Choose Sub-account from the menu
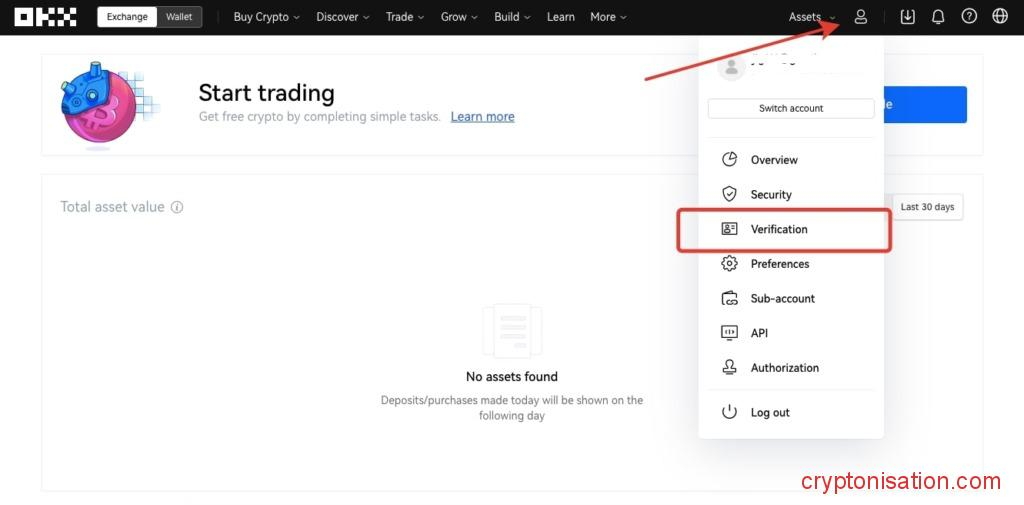Screen dimensions: 1024x505 (x=782, y=299)
